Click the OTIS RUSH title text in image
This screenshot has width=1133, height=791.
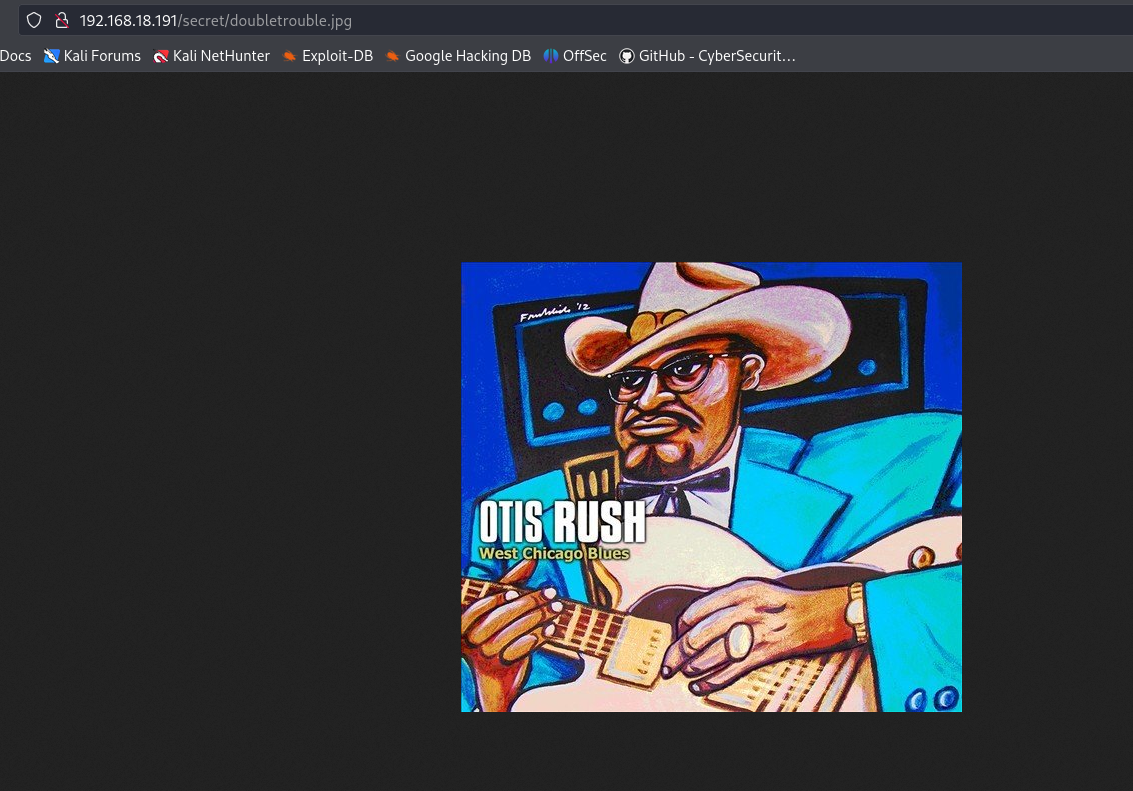[562, 521]
